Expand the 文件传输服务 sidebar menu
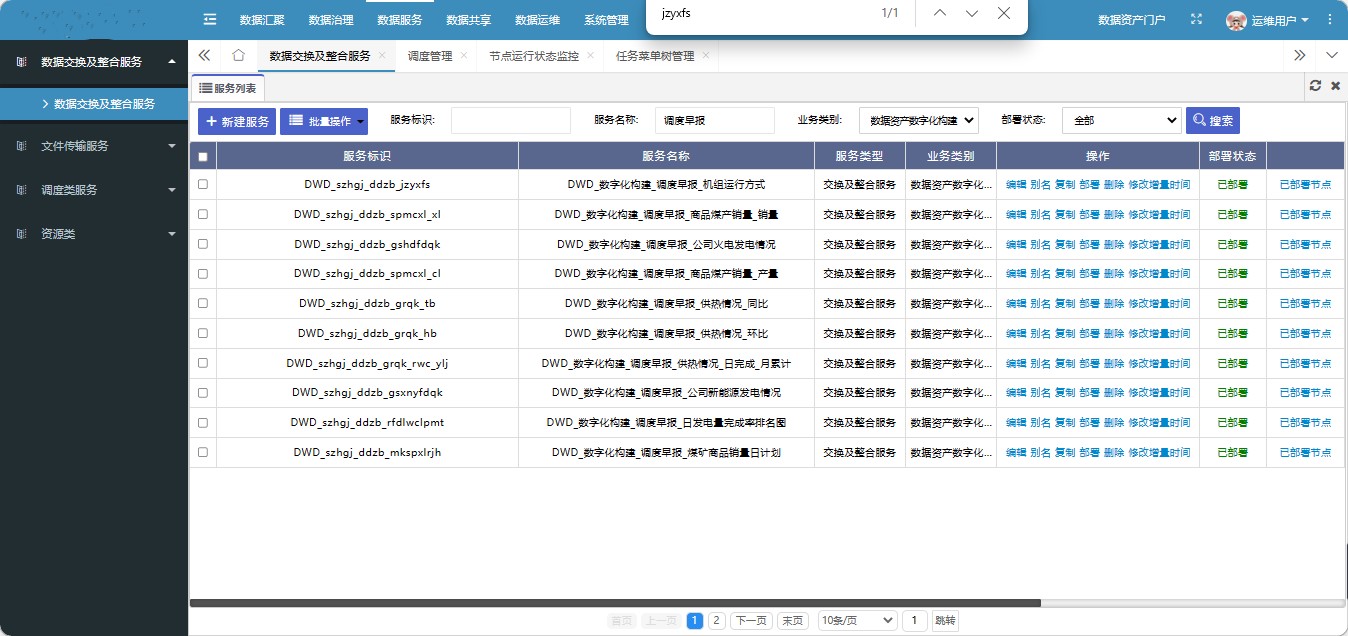Screen dimensions: 1348x636 point(94,146)
